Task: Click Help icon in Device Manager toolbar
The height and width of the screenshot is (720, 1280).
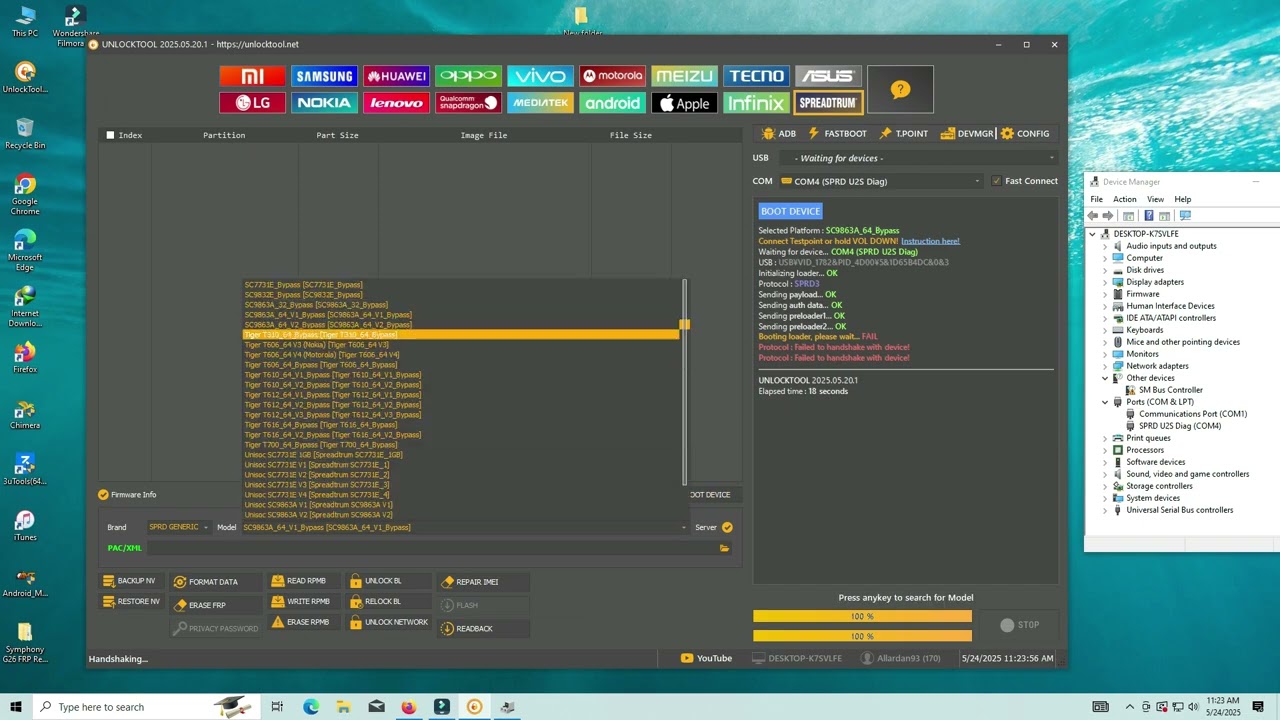Action: coord(1149,216)
